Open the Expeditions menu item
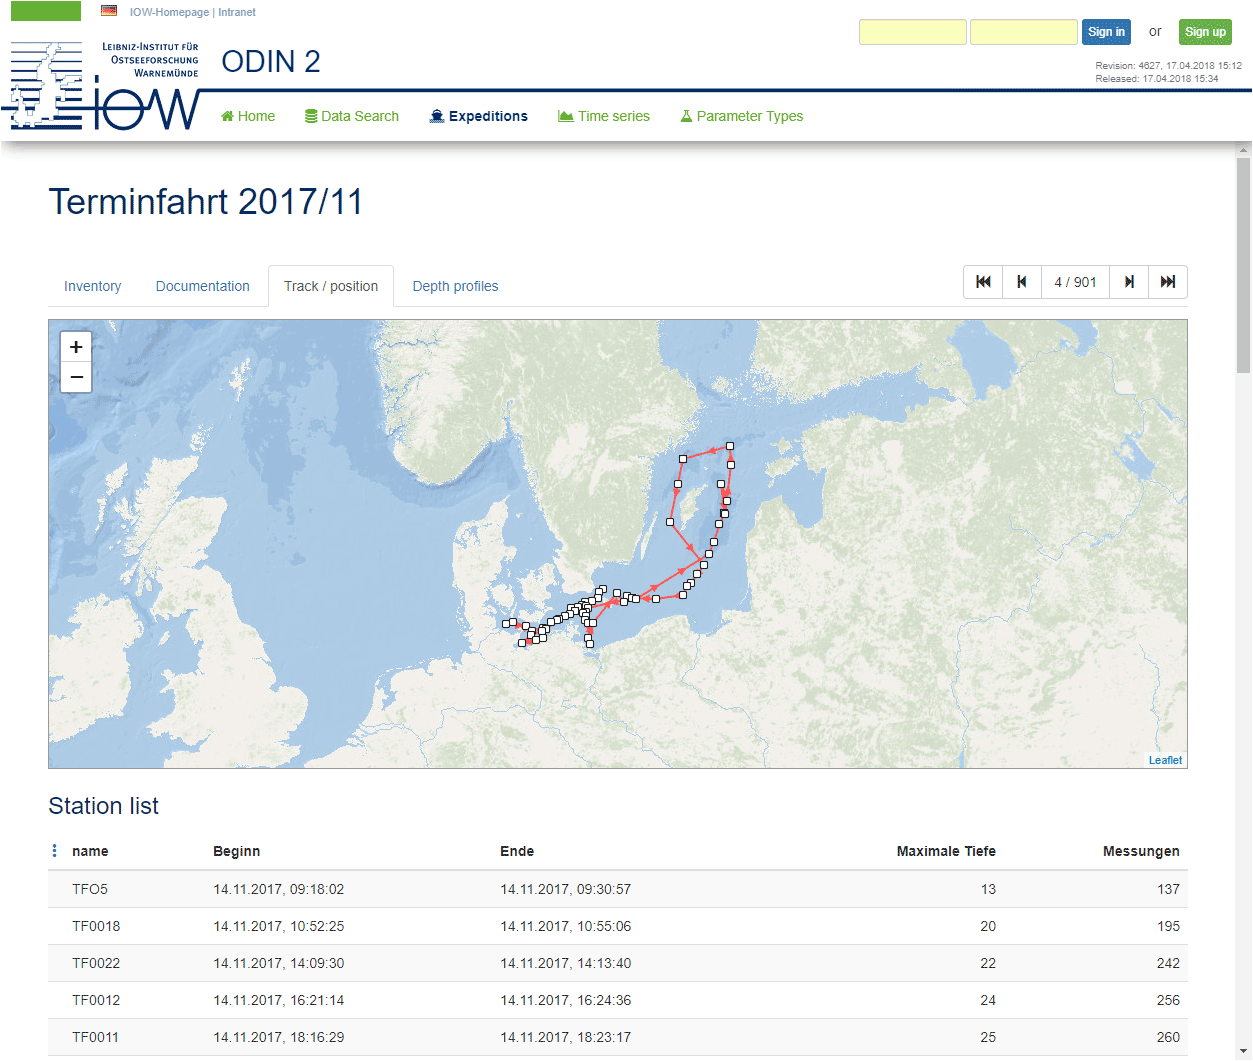The width and height of the screenshot is (1253, 1061). point(478,116)
